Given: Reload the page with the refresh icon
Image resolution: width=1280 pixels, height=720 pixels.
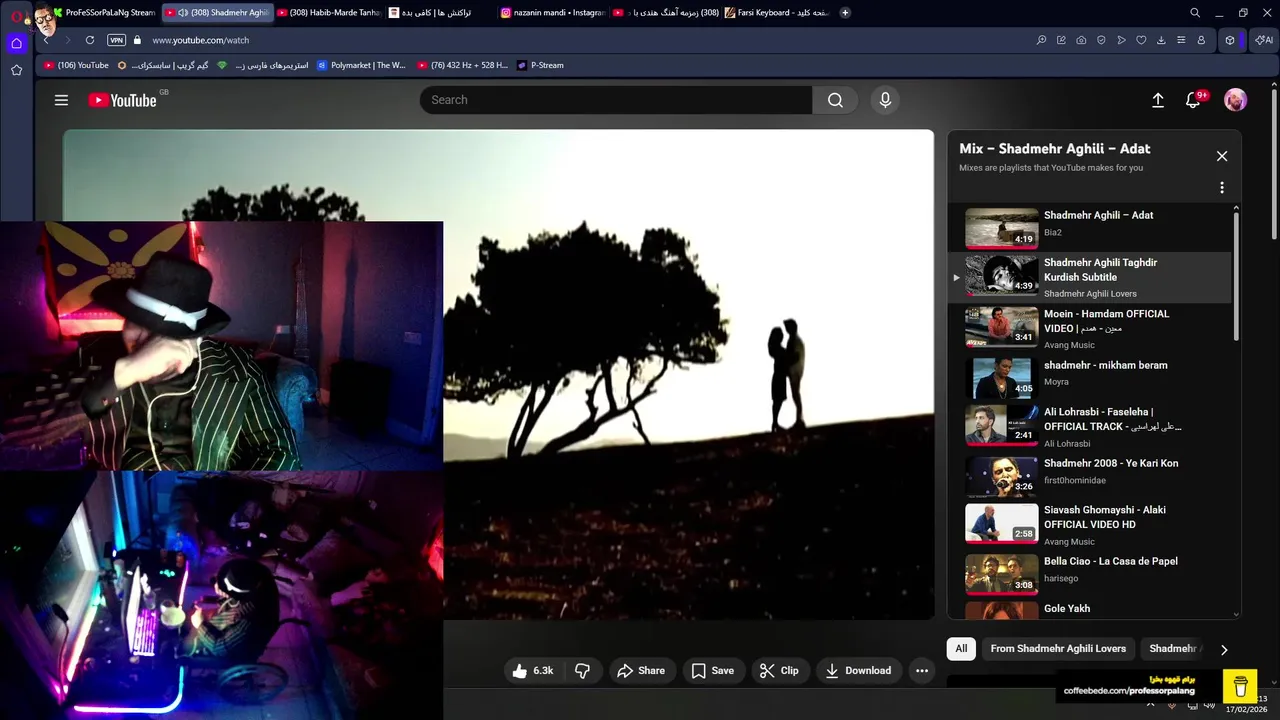Looking at the screenshot, I should (90, 40).
